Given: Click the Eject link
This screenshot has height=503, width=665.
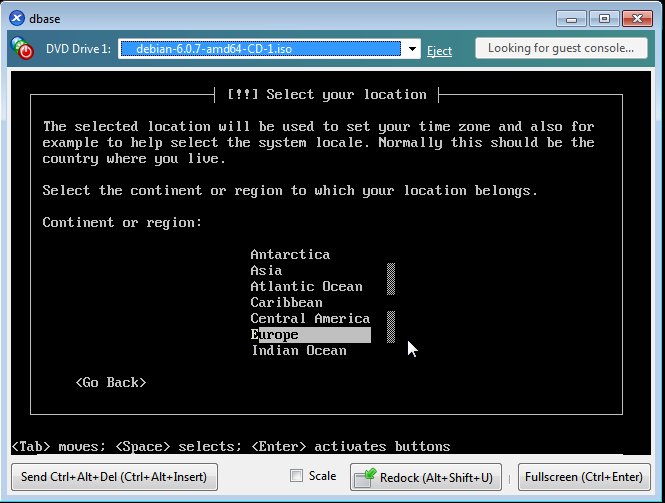Looking at the screenshot, I should click(x=439, y=50).
